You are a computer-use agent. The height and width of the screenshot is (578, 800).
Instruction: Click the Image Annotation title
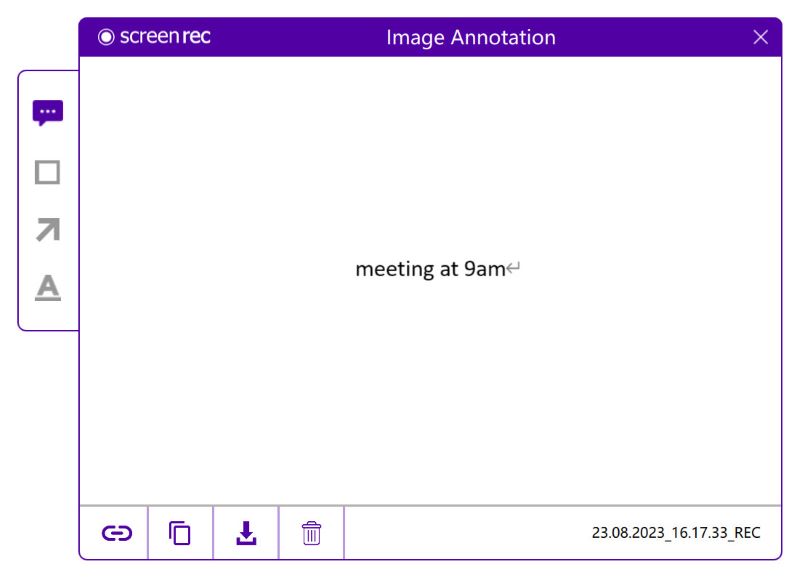point(471,37)
